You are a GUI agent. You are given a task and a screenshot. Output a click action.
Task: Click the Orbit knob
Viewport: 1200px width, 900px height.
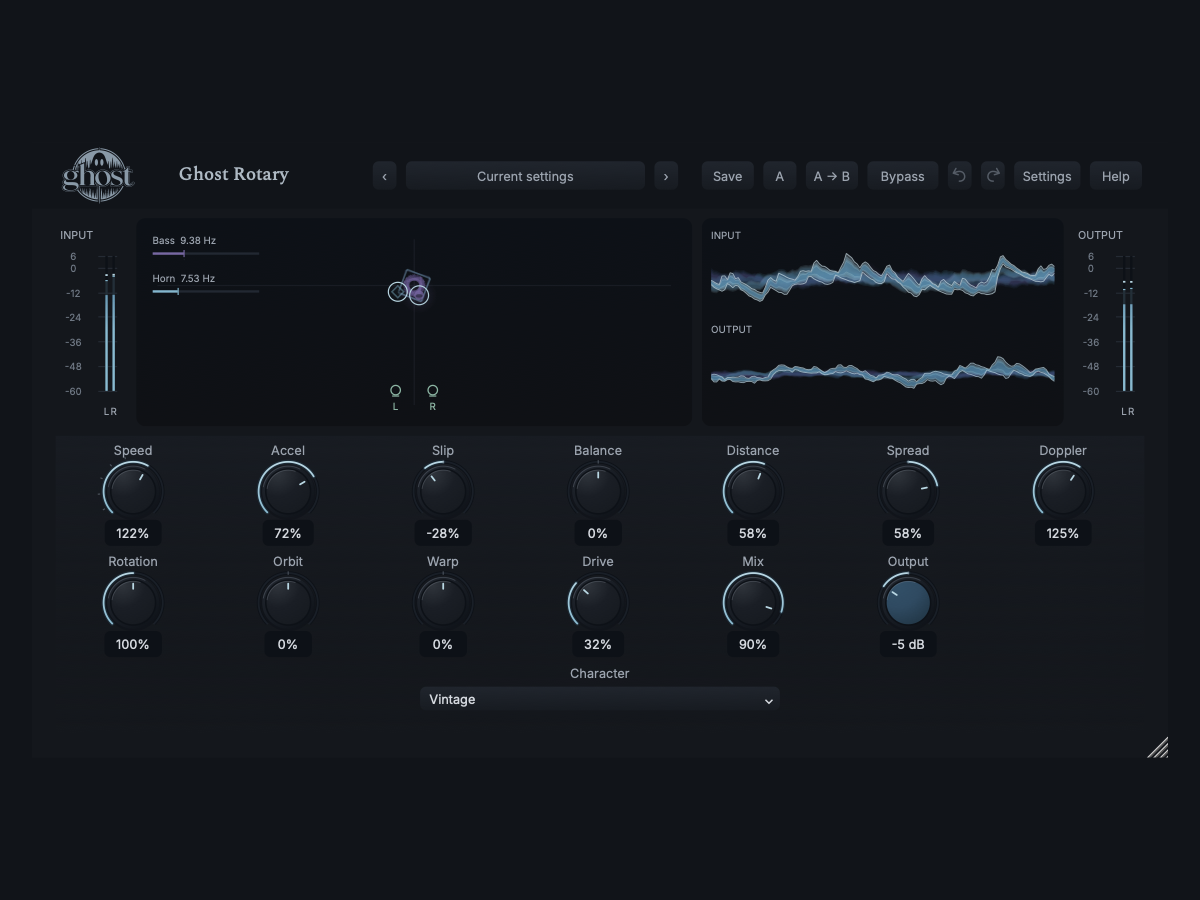pyautogui.click(x=288, y=602)
